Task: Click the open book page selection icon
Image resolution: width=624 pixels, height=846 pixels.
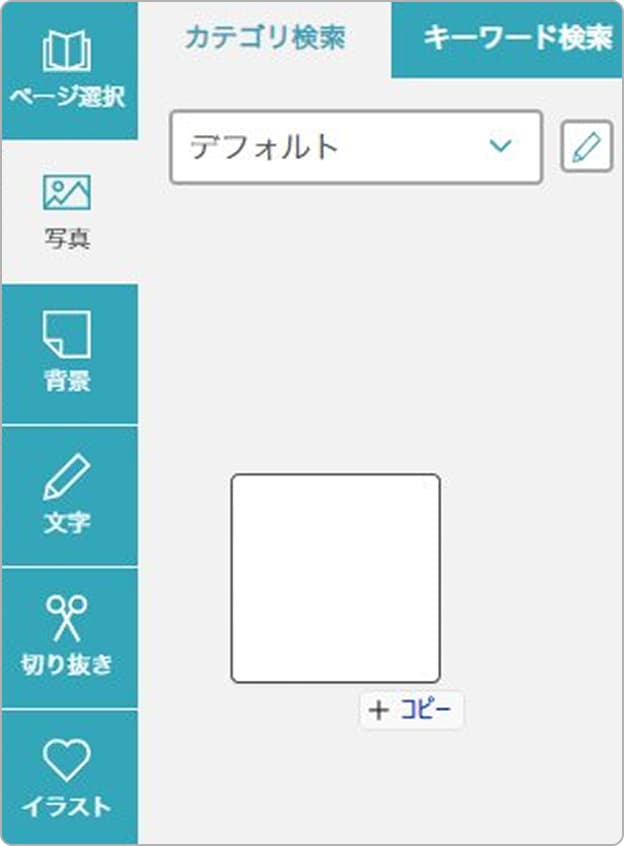Action: coord(67,50)
